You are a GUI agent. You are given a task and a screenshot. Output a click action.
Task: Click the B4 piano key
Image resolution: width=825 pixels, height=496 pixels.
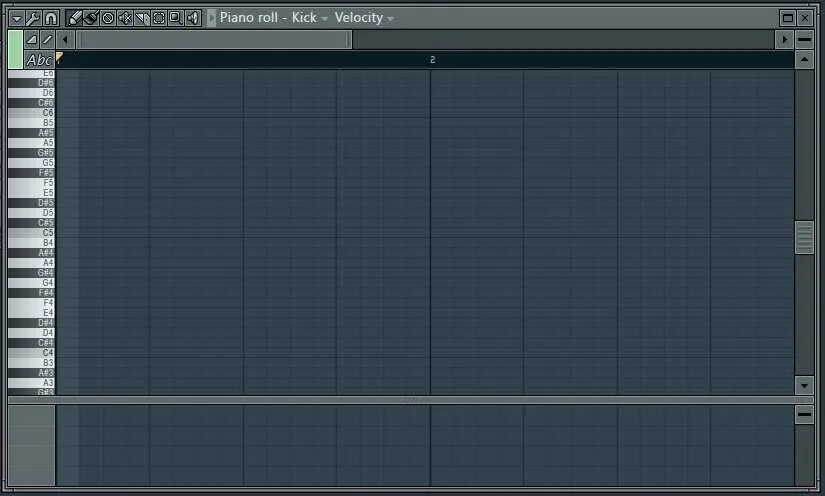point(32,242)
